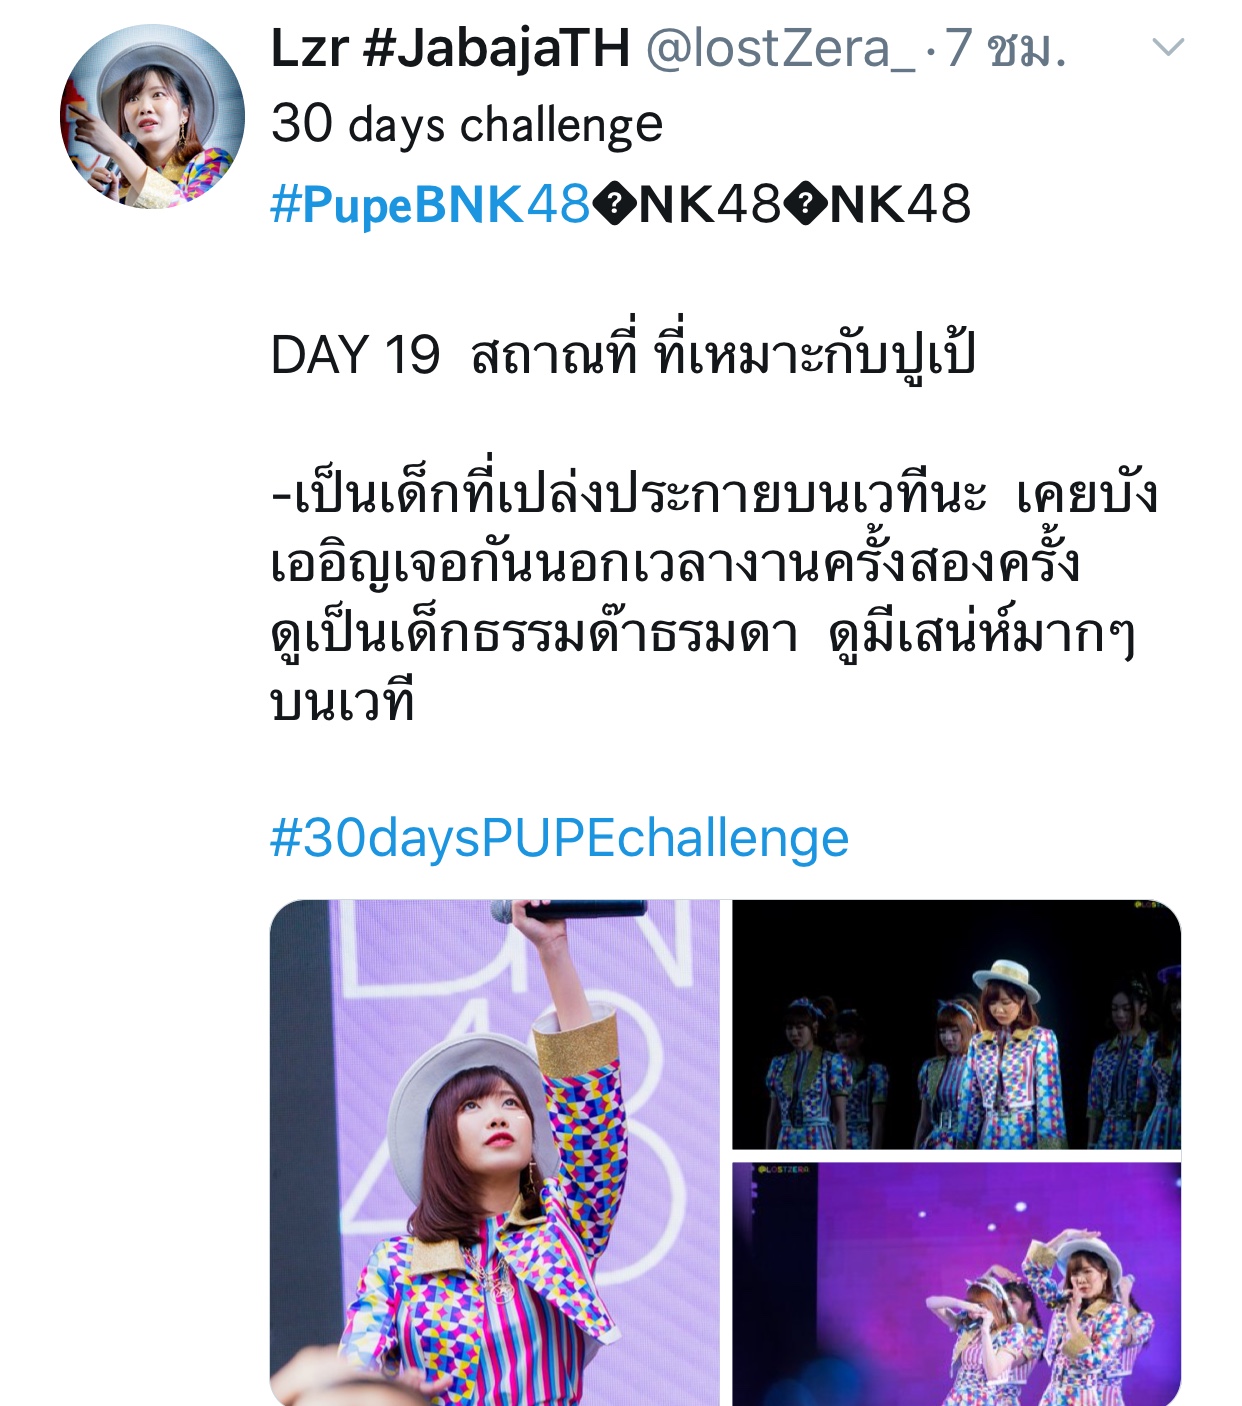View bottom-right purple stage dance photo
The width and height of the screenshot is (1242, 1406).
tap(957, 1284)
